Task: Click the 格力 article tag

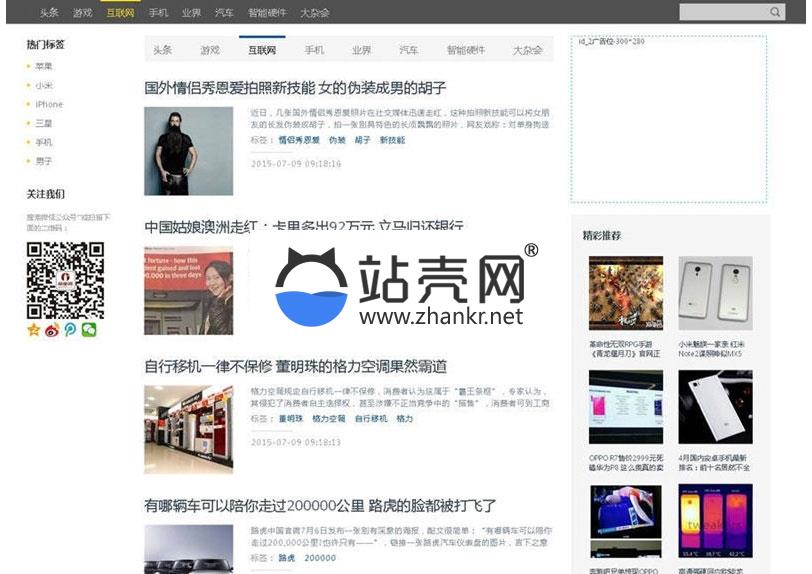Action: tap(404, 419)
